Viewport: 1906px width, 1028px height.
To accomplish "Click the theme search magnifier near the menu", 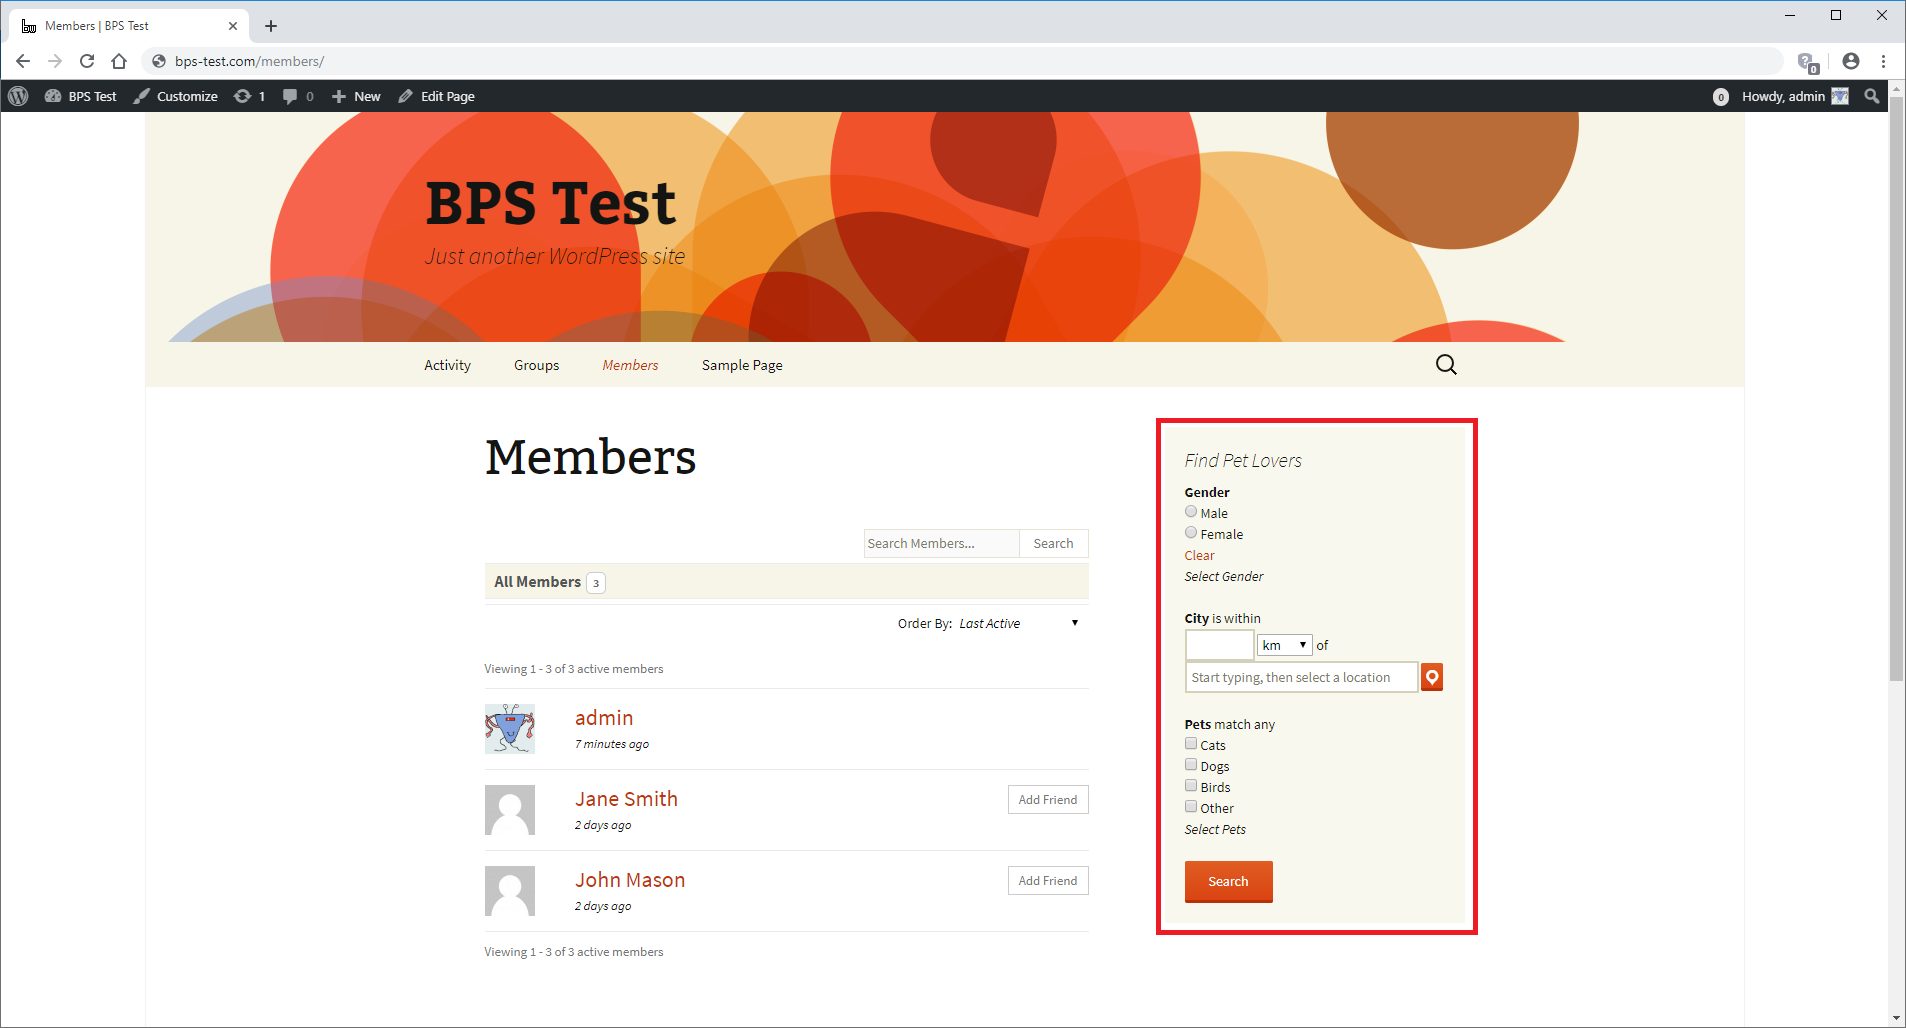I will tap(1446, 364).
